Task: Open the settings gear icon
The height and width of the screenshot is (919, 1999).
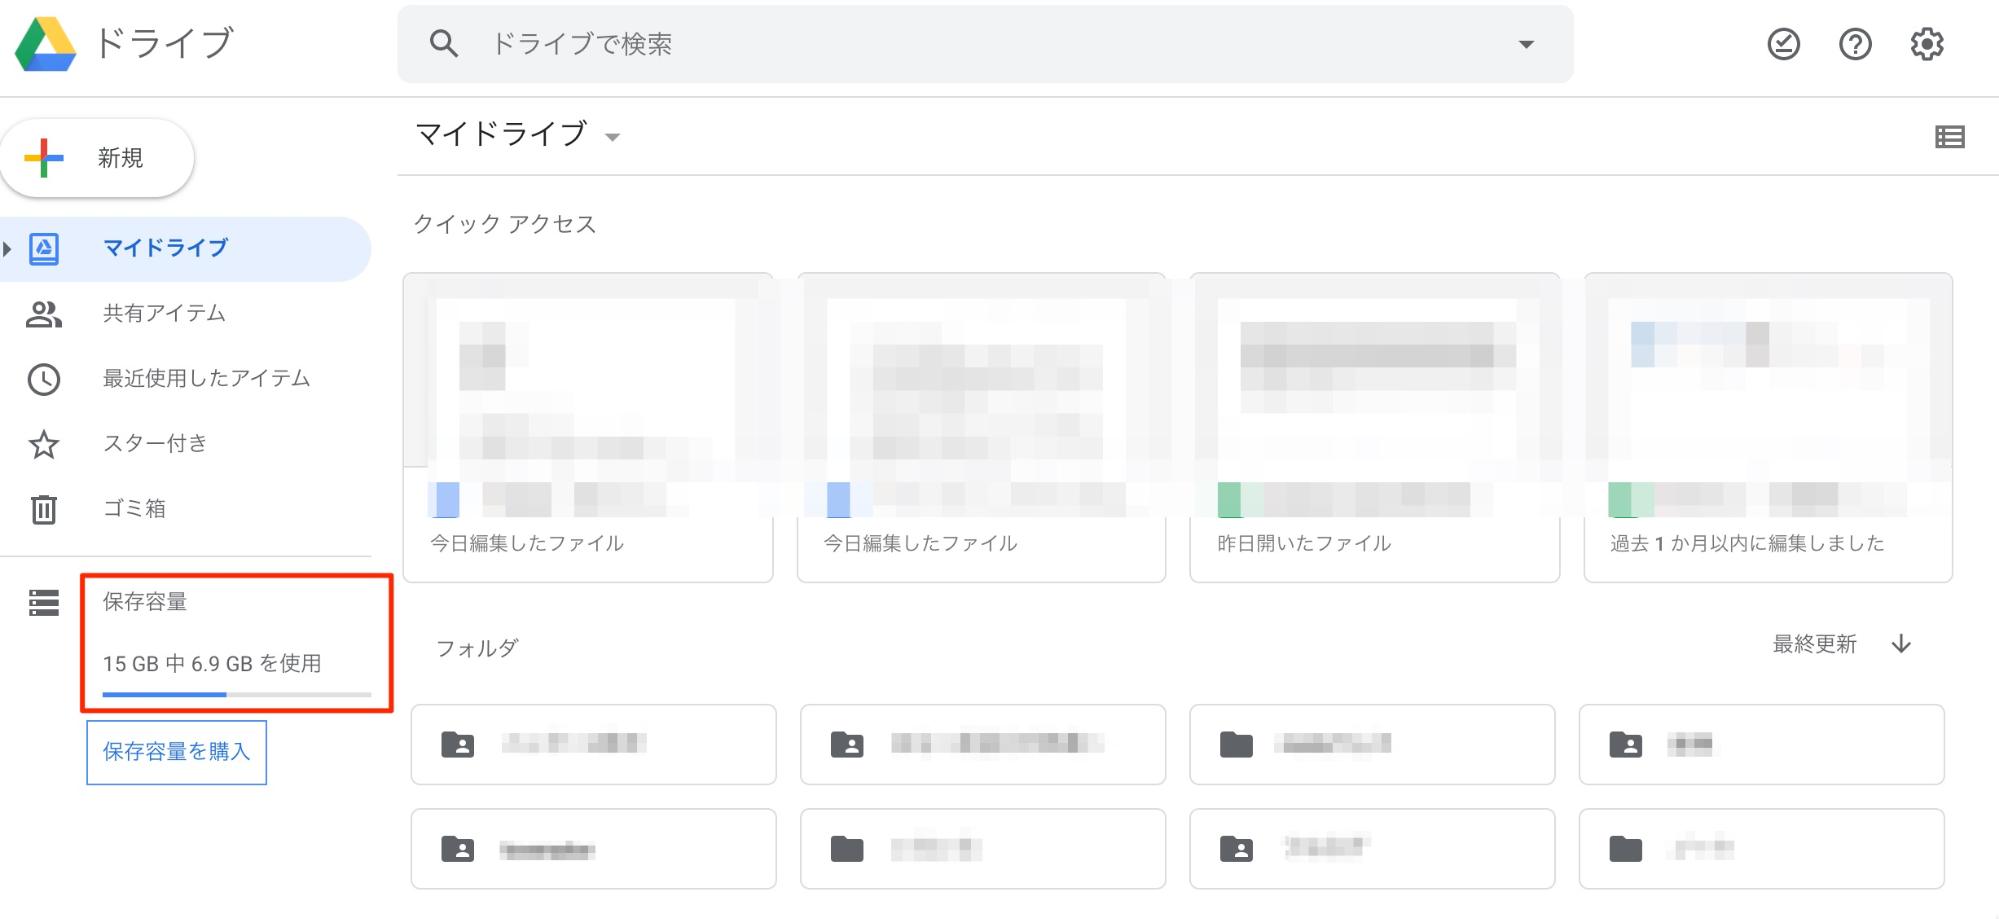Action: (1927, 44)
